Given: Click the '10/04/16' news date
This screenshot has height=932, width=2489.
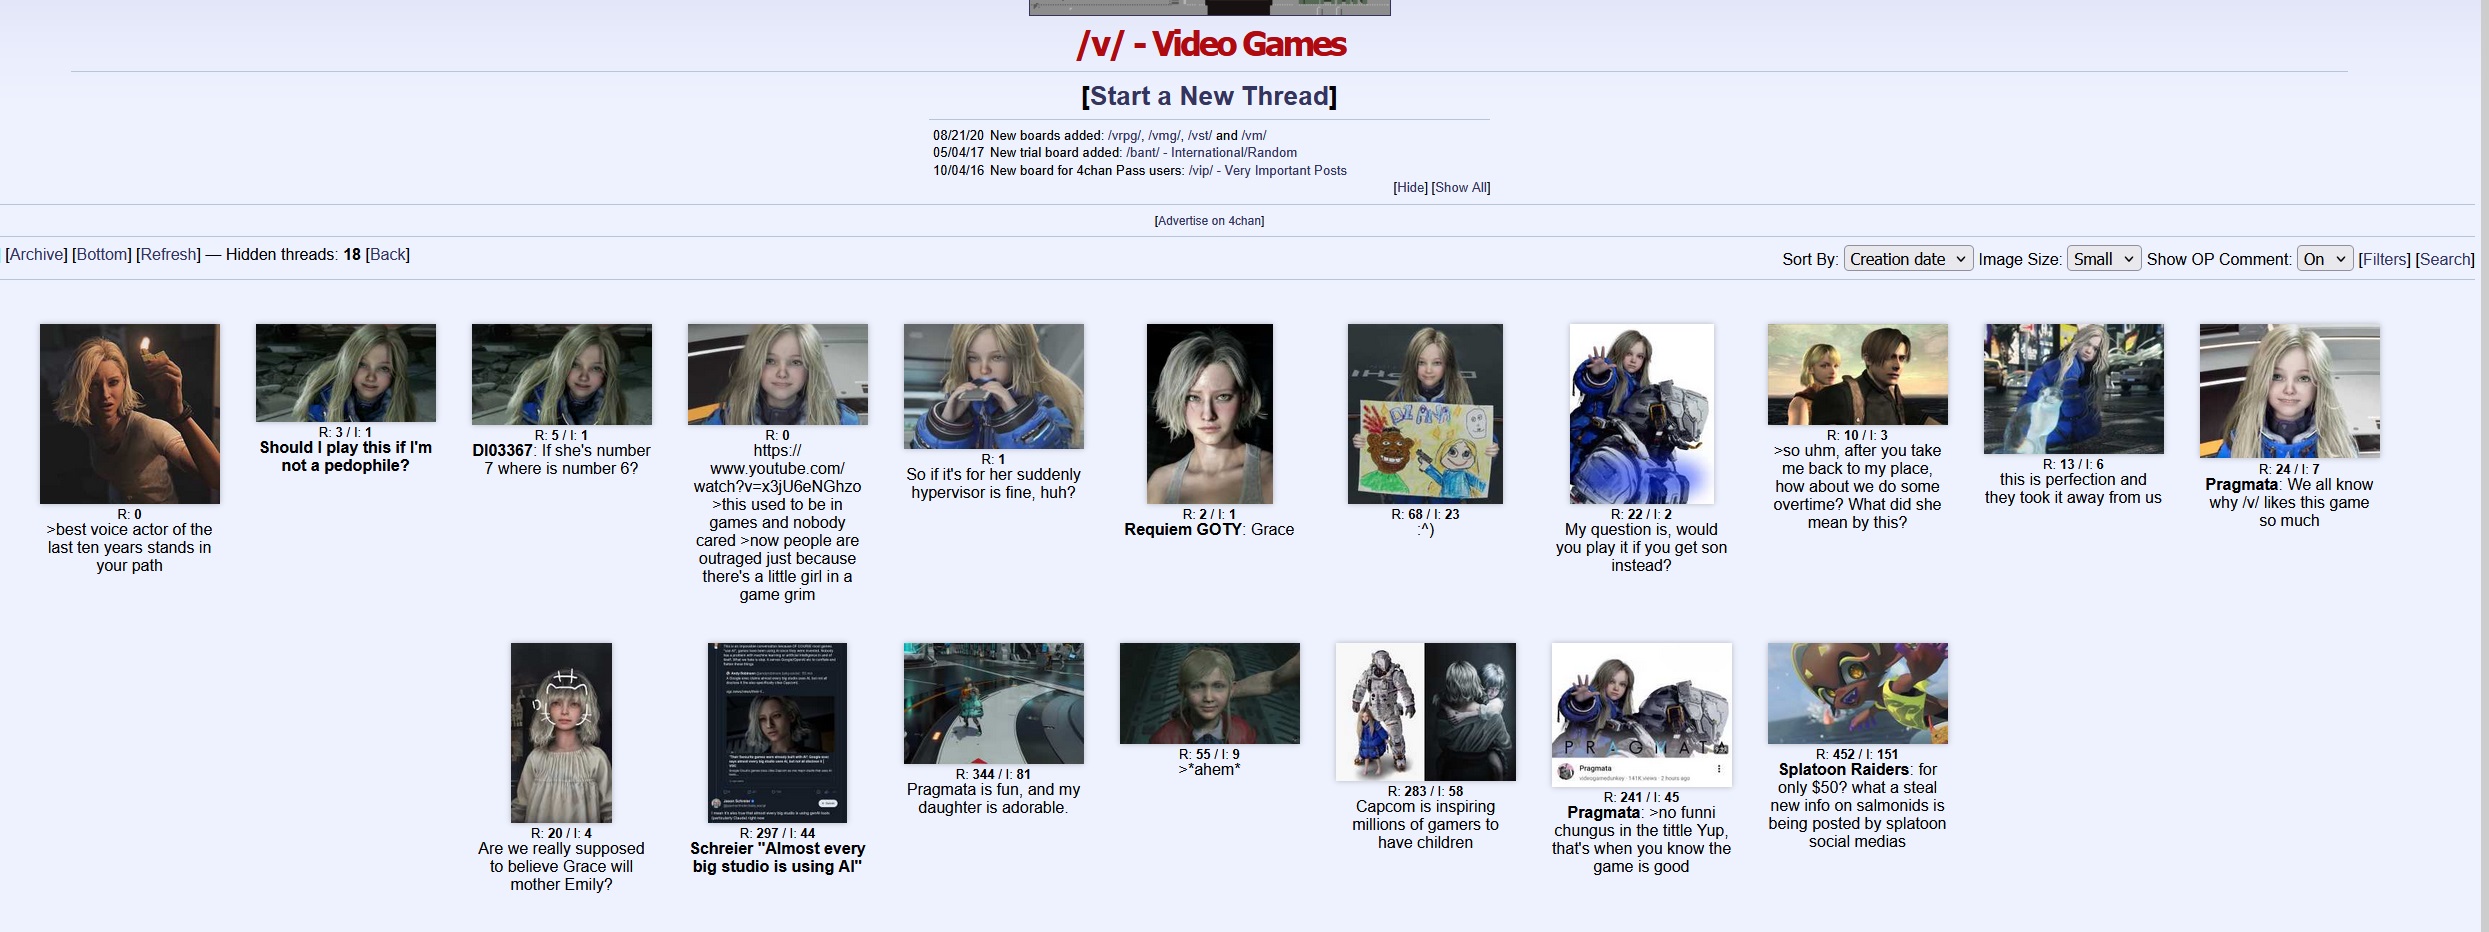Looking at the screenshot, I should coord(958,171).
